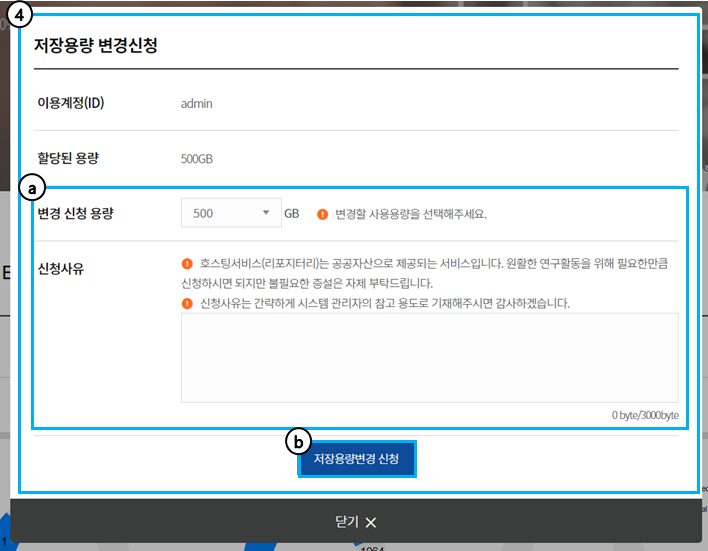Click the X icon in the 닫기 bar

click(371, 522)
